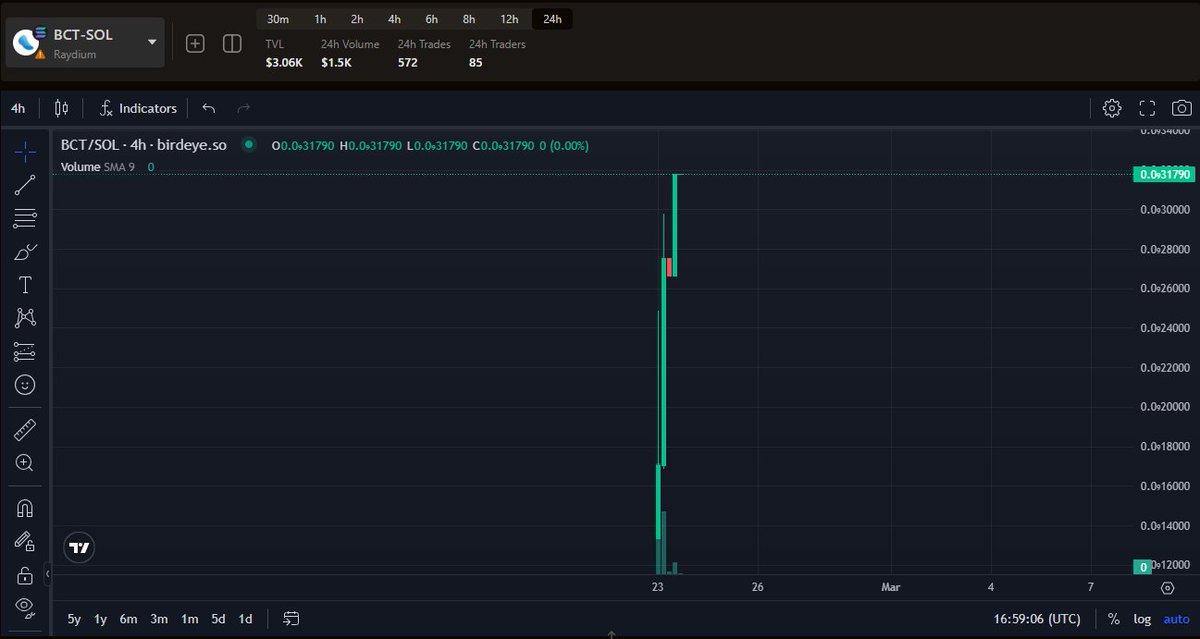Select the 12h stats timeframe
The height and width of the screenshot is (639, 1200).
click(509, 19)
